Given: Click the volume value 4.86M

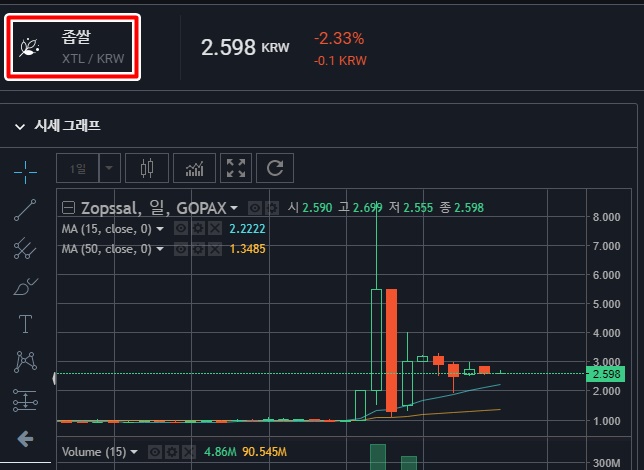Looking at the screenshot, I should [220, 452].
